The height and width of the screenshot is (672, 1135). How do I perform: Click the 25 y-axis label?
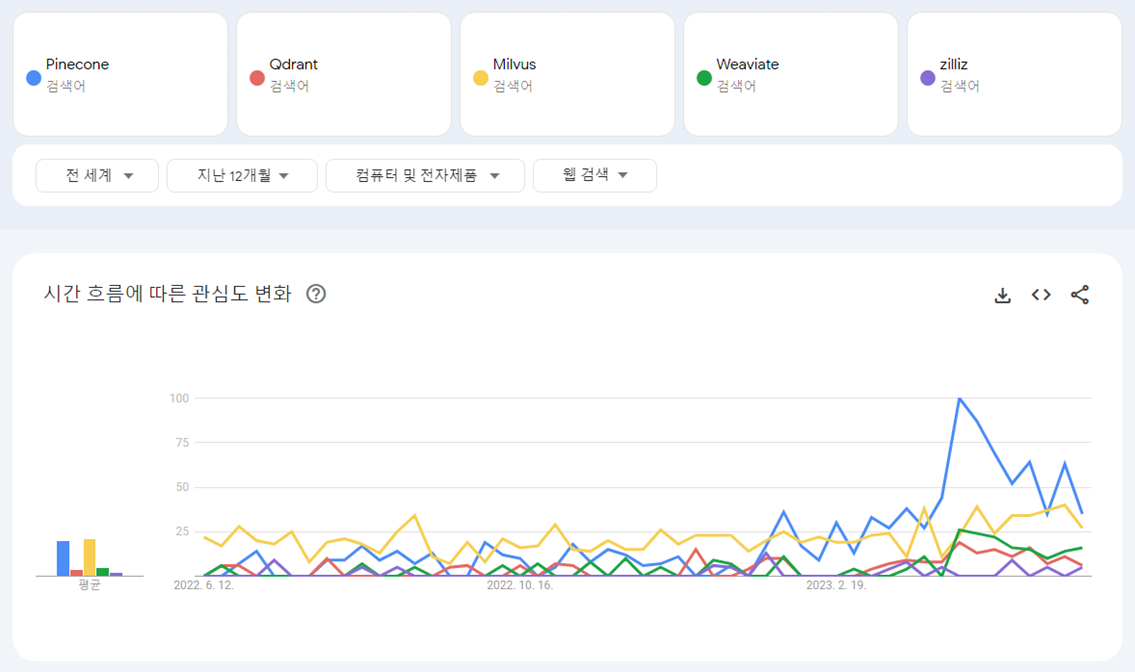click(x=182, y=532)
